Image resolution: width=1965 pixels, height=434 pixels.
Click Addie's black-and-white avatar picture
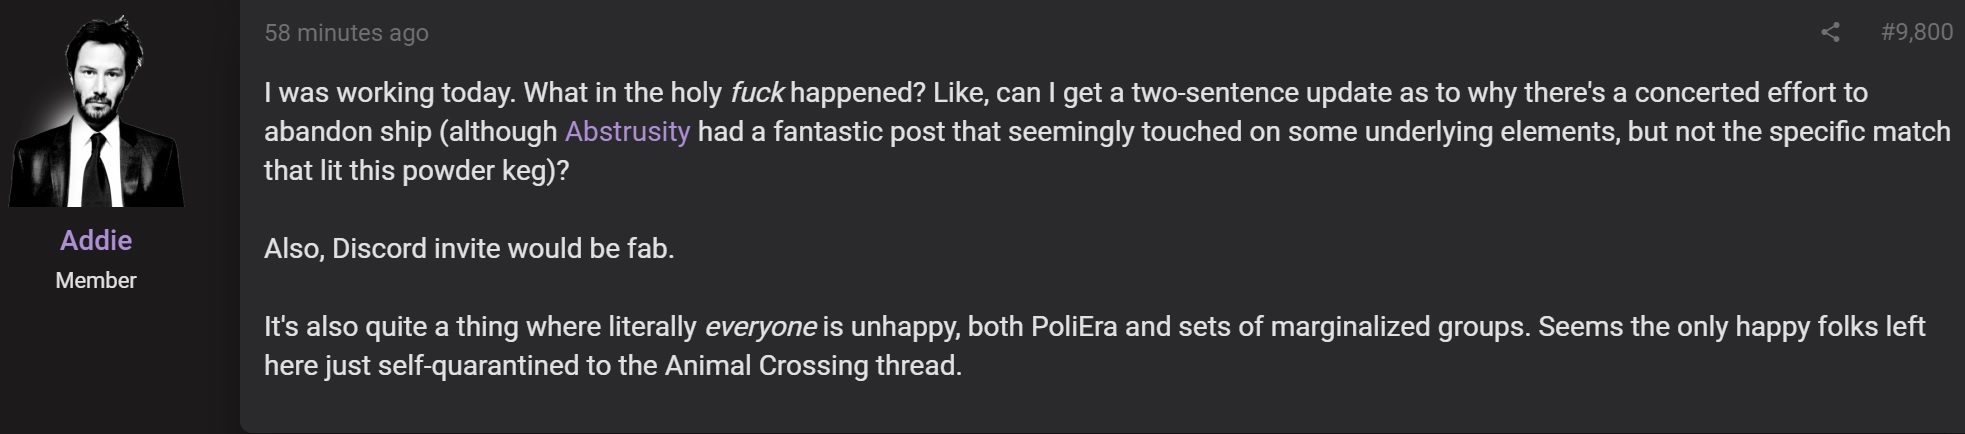point(96,110)
